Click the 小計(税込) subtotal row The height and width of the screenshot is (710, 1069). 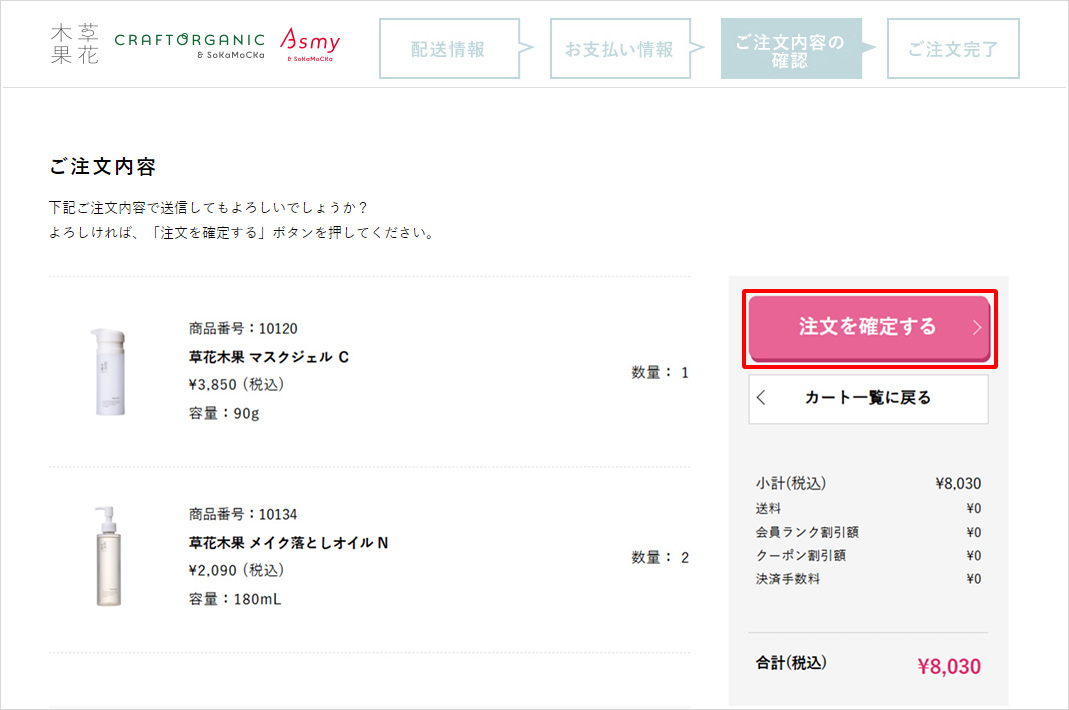[x=868, y=484]
